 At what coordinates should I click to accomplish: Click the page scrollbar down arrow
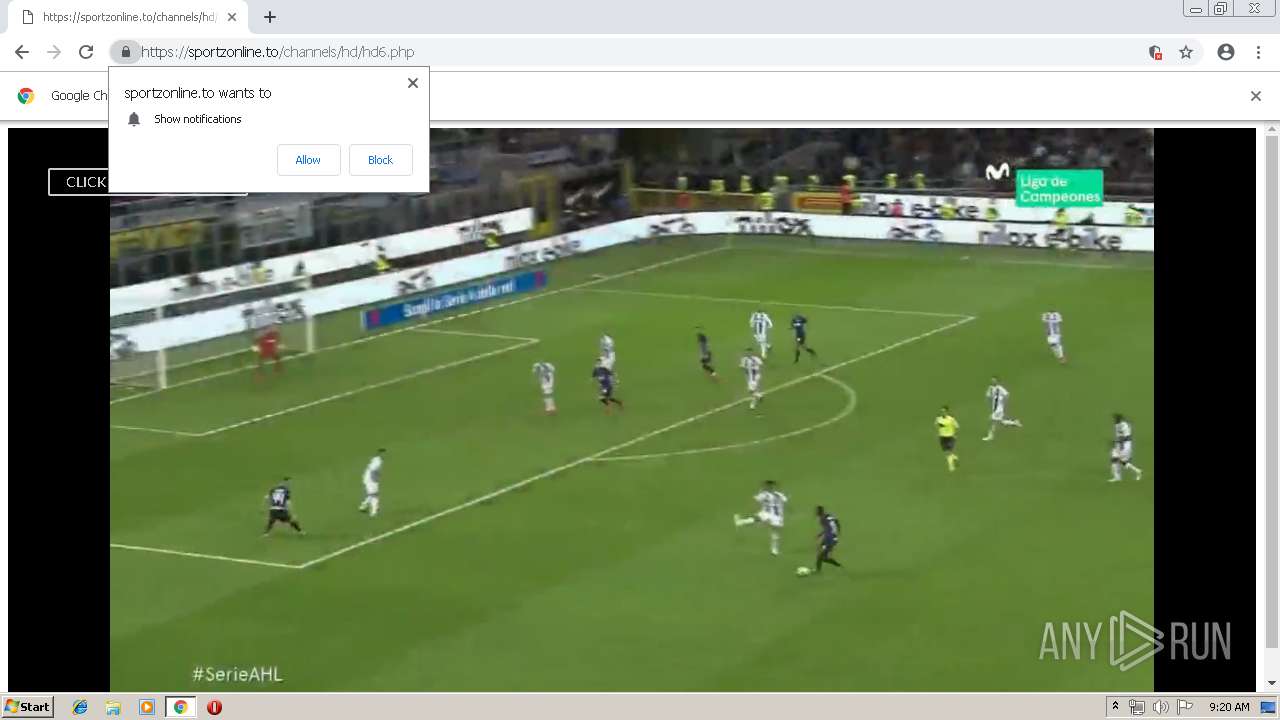[1272, 683]
